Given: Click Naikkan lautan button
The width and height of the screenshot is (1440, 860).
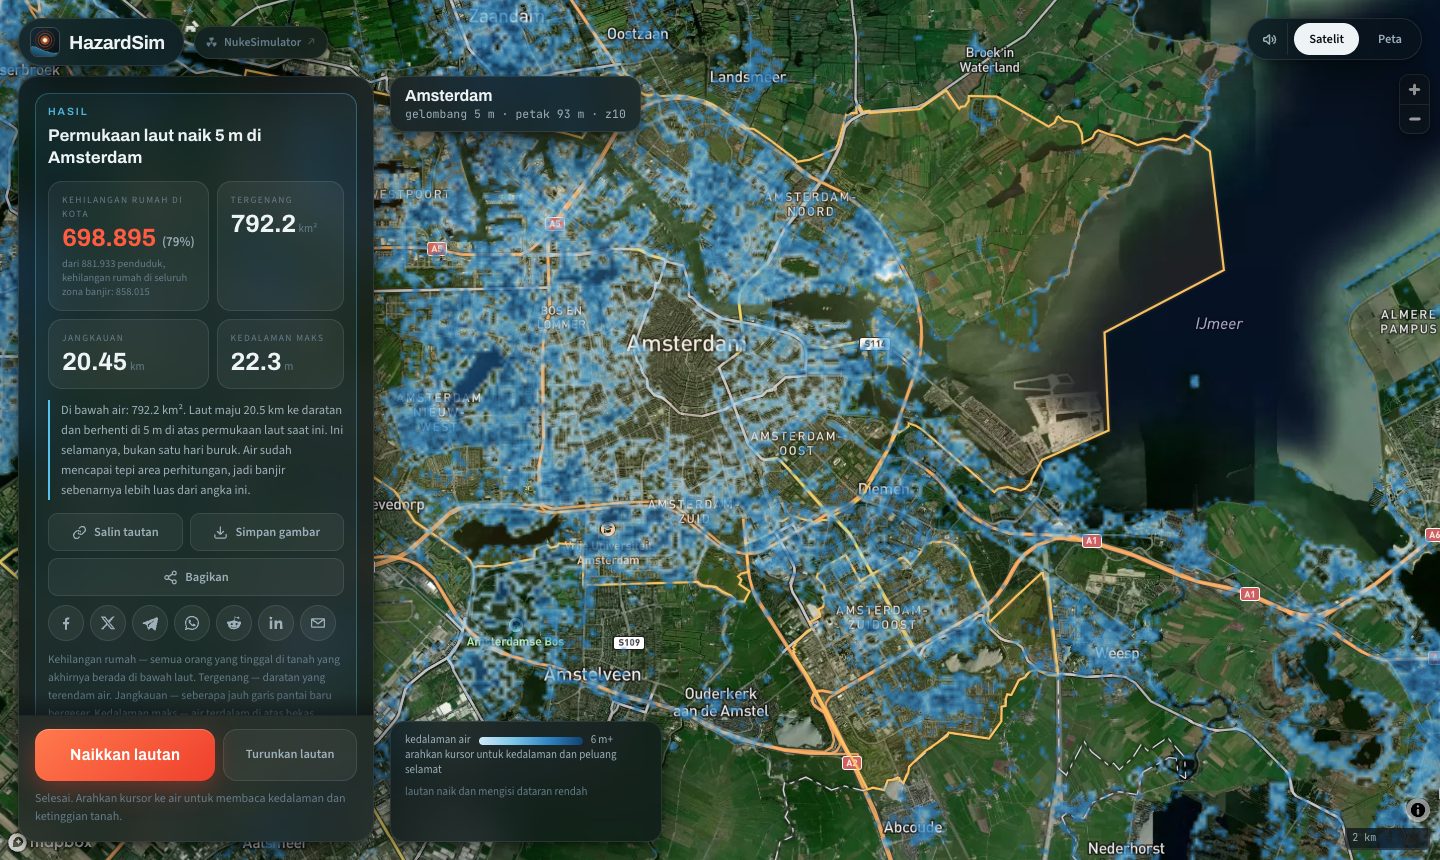Looking at the screenshot, I should [x=125, y=755].
